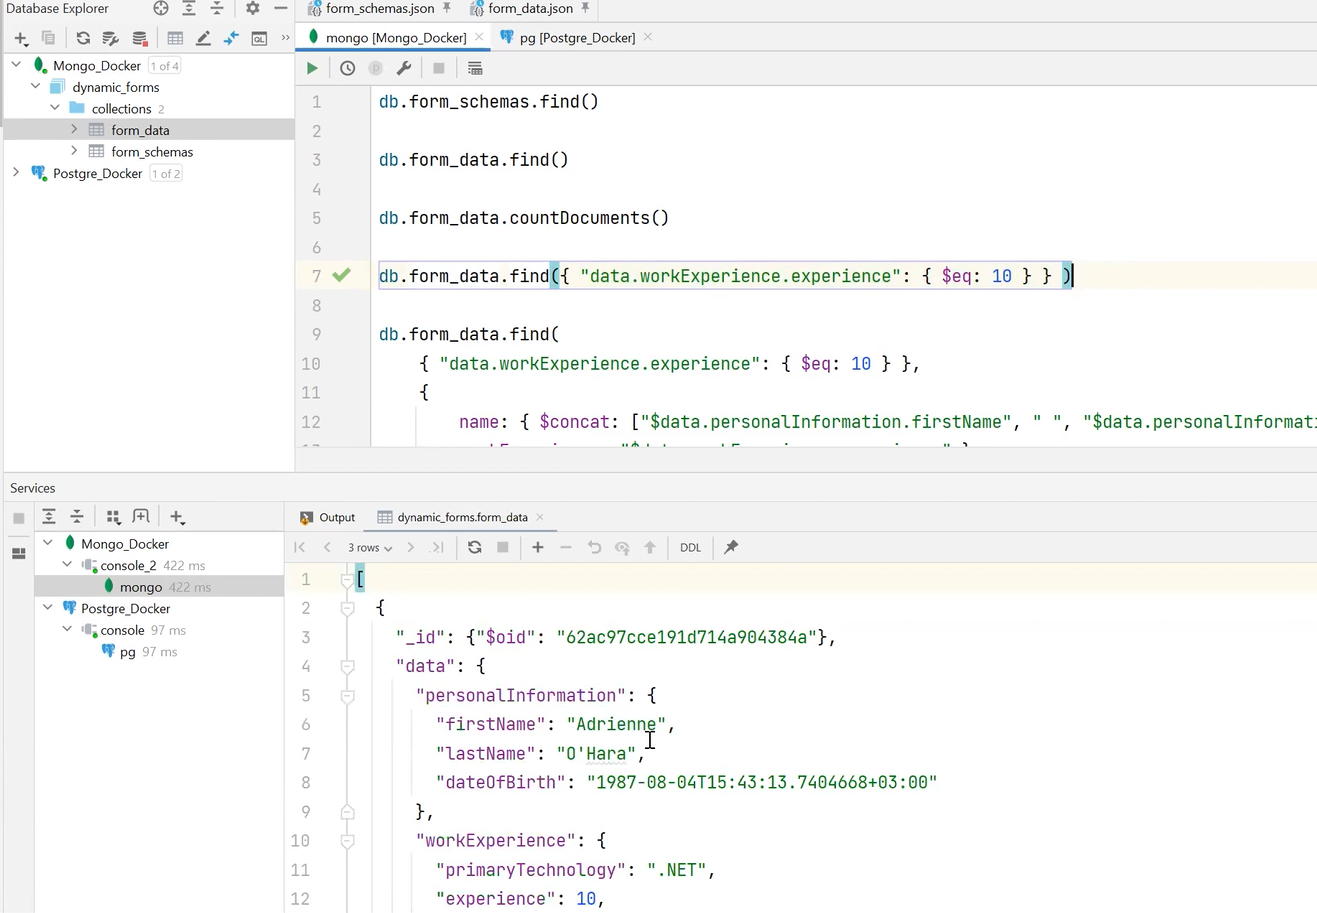Open the table Jump to Editor icon
Viewport: 1317px width, 913px height.
pyautogui.click(x=231, y=38)
